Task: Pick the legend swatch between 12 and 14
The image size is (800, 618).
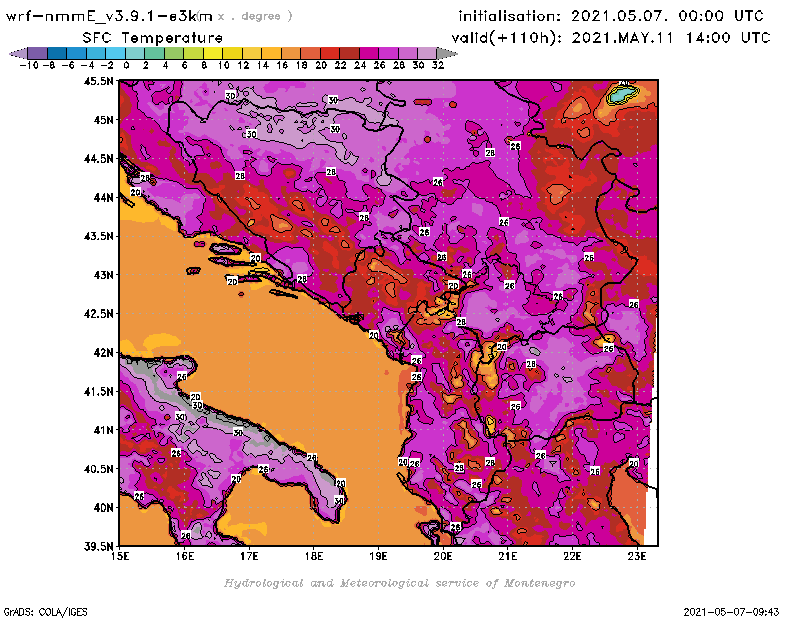Action: (252, 53)
